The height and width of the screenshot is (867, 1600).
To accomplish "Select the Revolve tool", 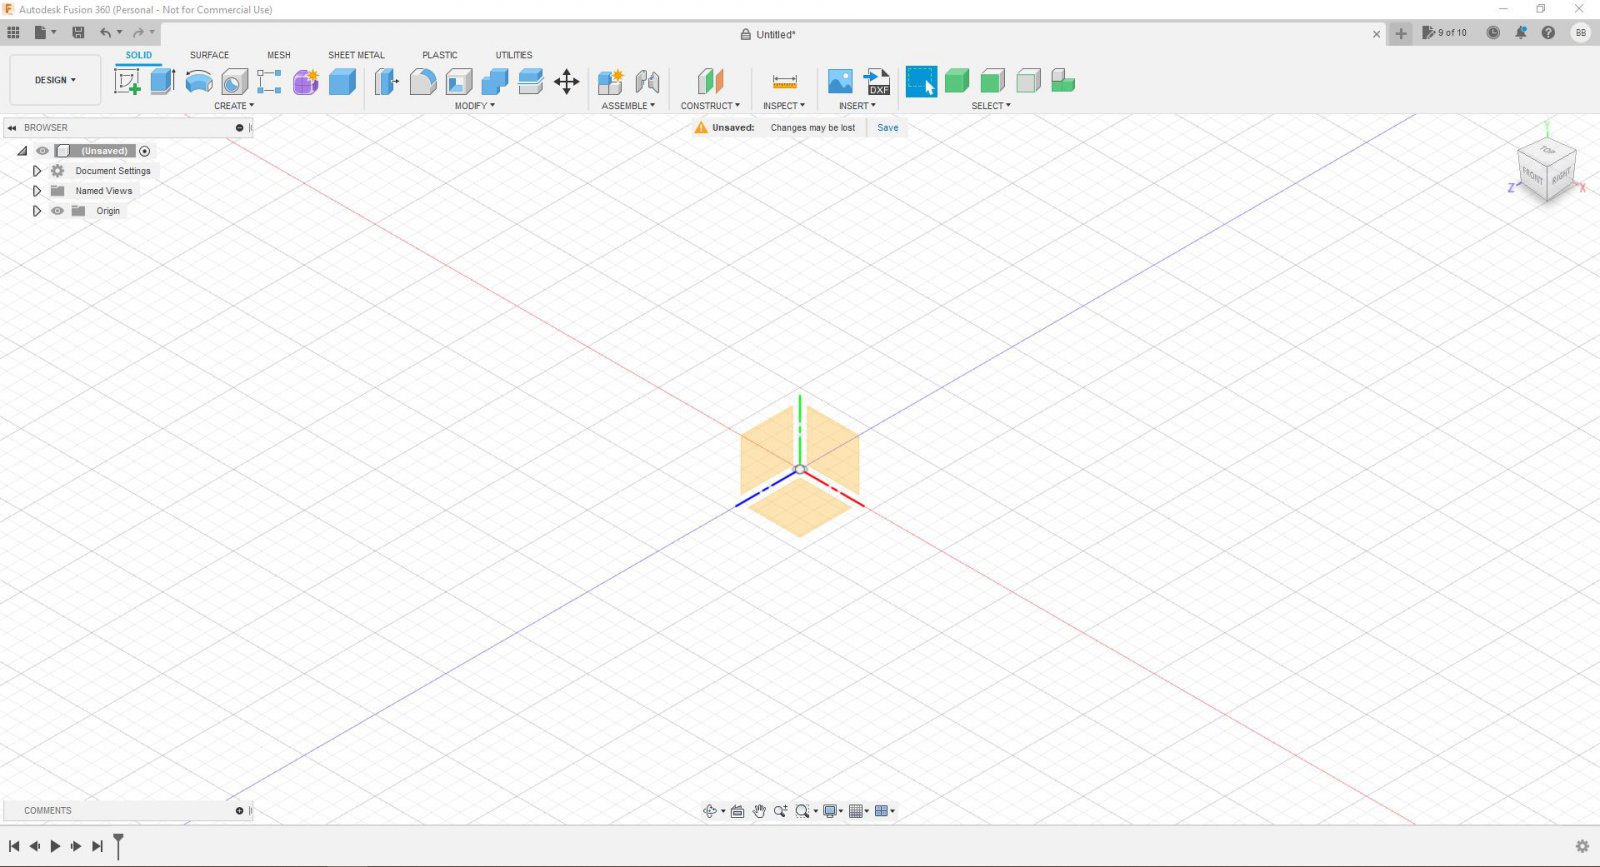I will [199, 82].
